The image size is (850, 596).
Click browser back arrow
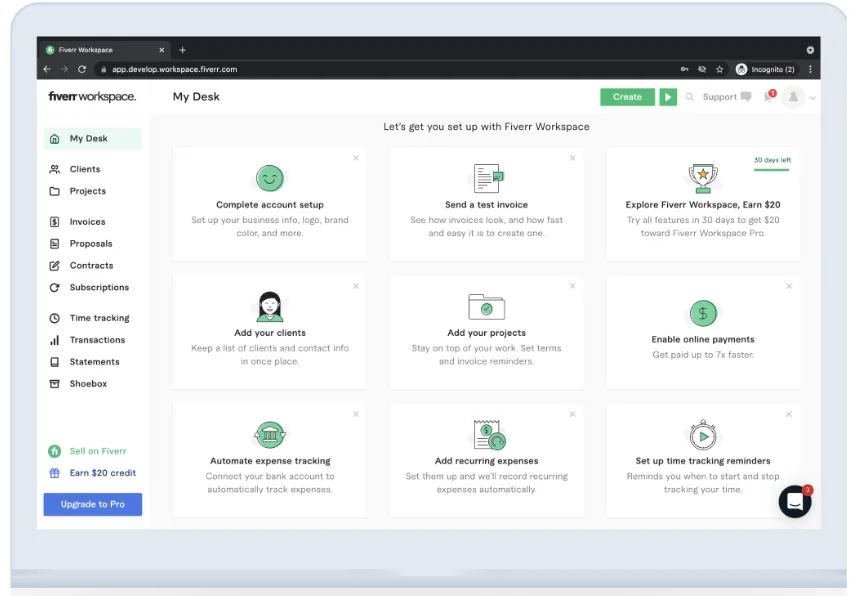47,69
